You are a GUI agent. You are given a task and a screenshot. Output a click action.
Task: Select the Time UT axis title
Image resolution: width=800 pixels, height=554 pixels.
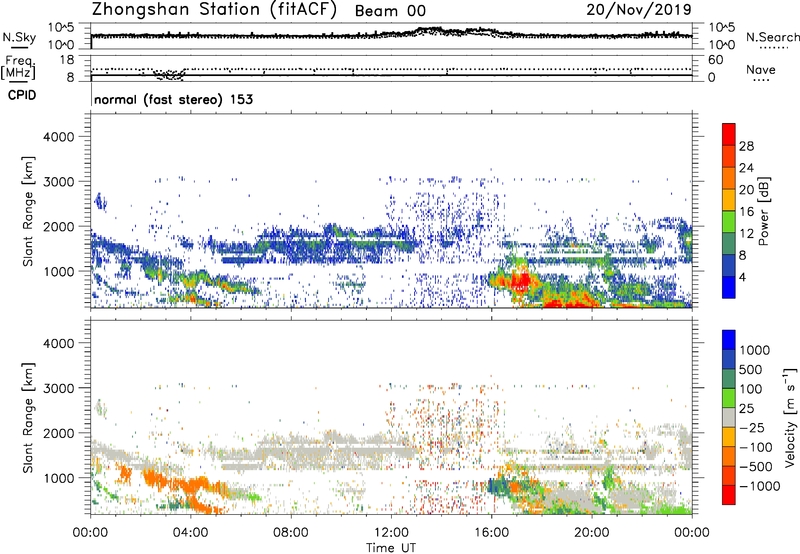click(391, 548)
